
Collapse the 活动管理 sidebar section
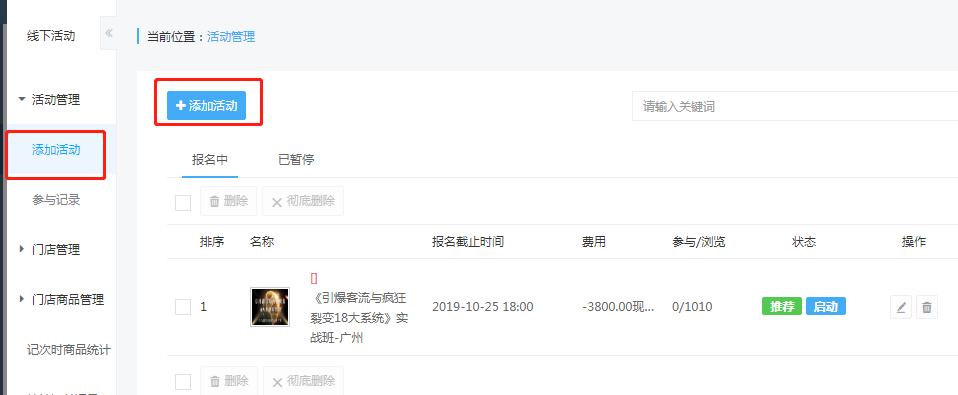click(x=49, y=100)
